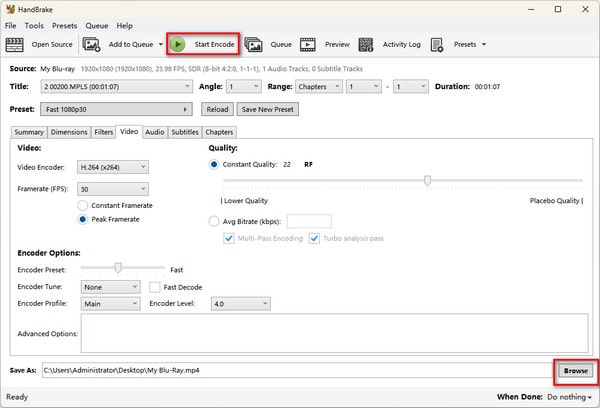Click the Browse button
600x408 pixels.
(x=575, y=370)
